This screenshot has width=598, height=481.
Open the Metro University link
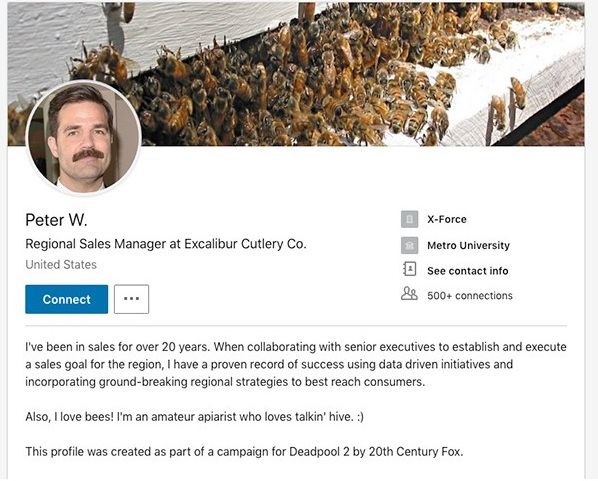point(468,245)
